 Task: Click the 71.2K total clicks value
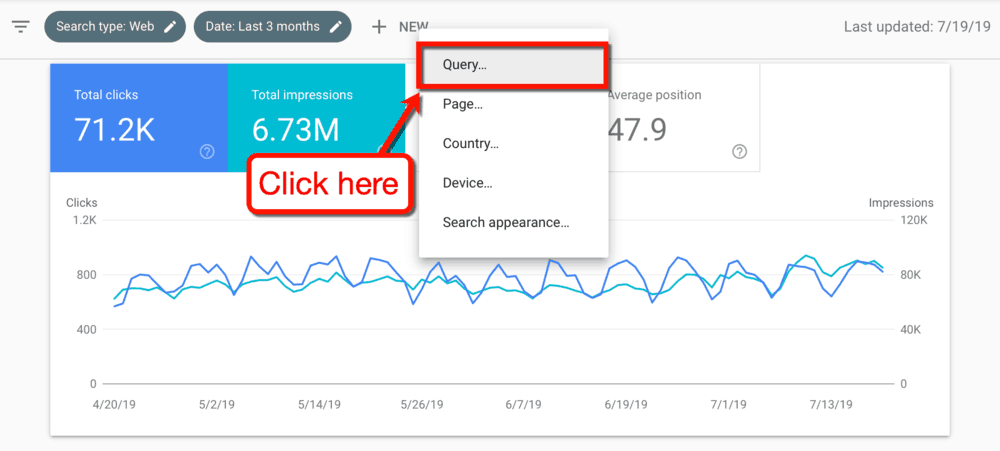(115, 129)
